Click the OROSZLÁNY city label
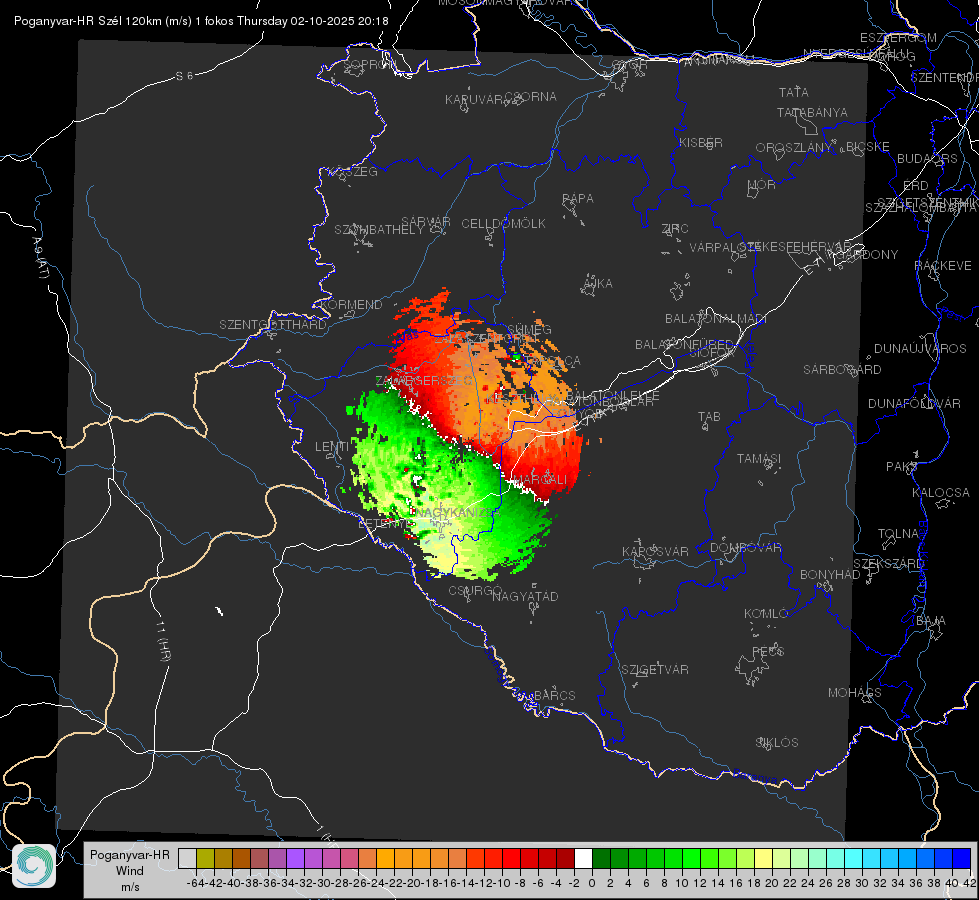Screen dimensions: 979x900 click(794, 148)
